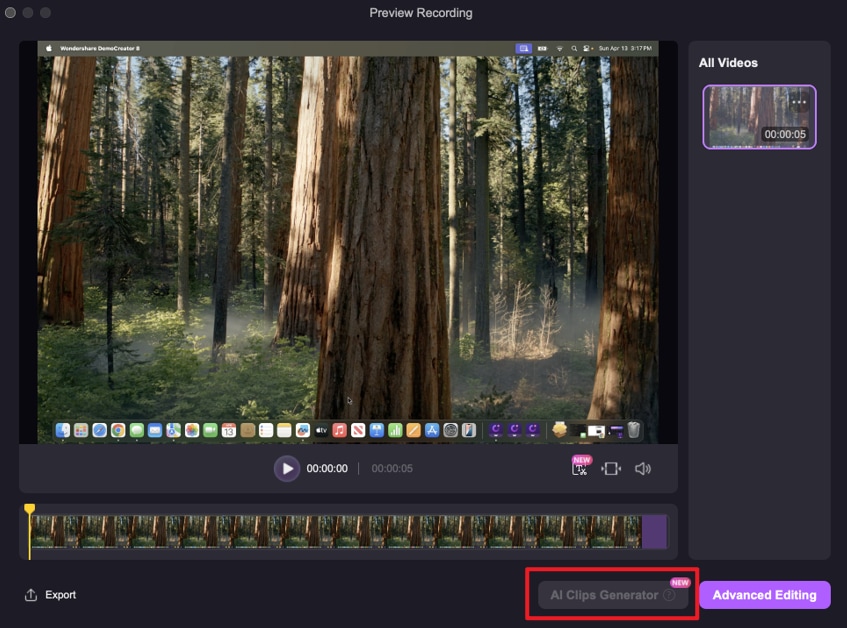This screenshot has height=628, width=847.
Task: Mute the volume with the speaker icon
Action: coord(642,469)
